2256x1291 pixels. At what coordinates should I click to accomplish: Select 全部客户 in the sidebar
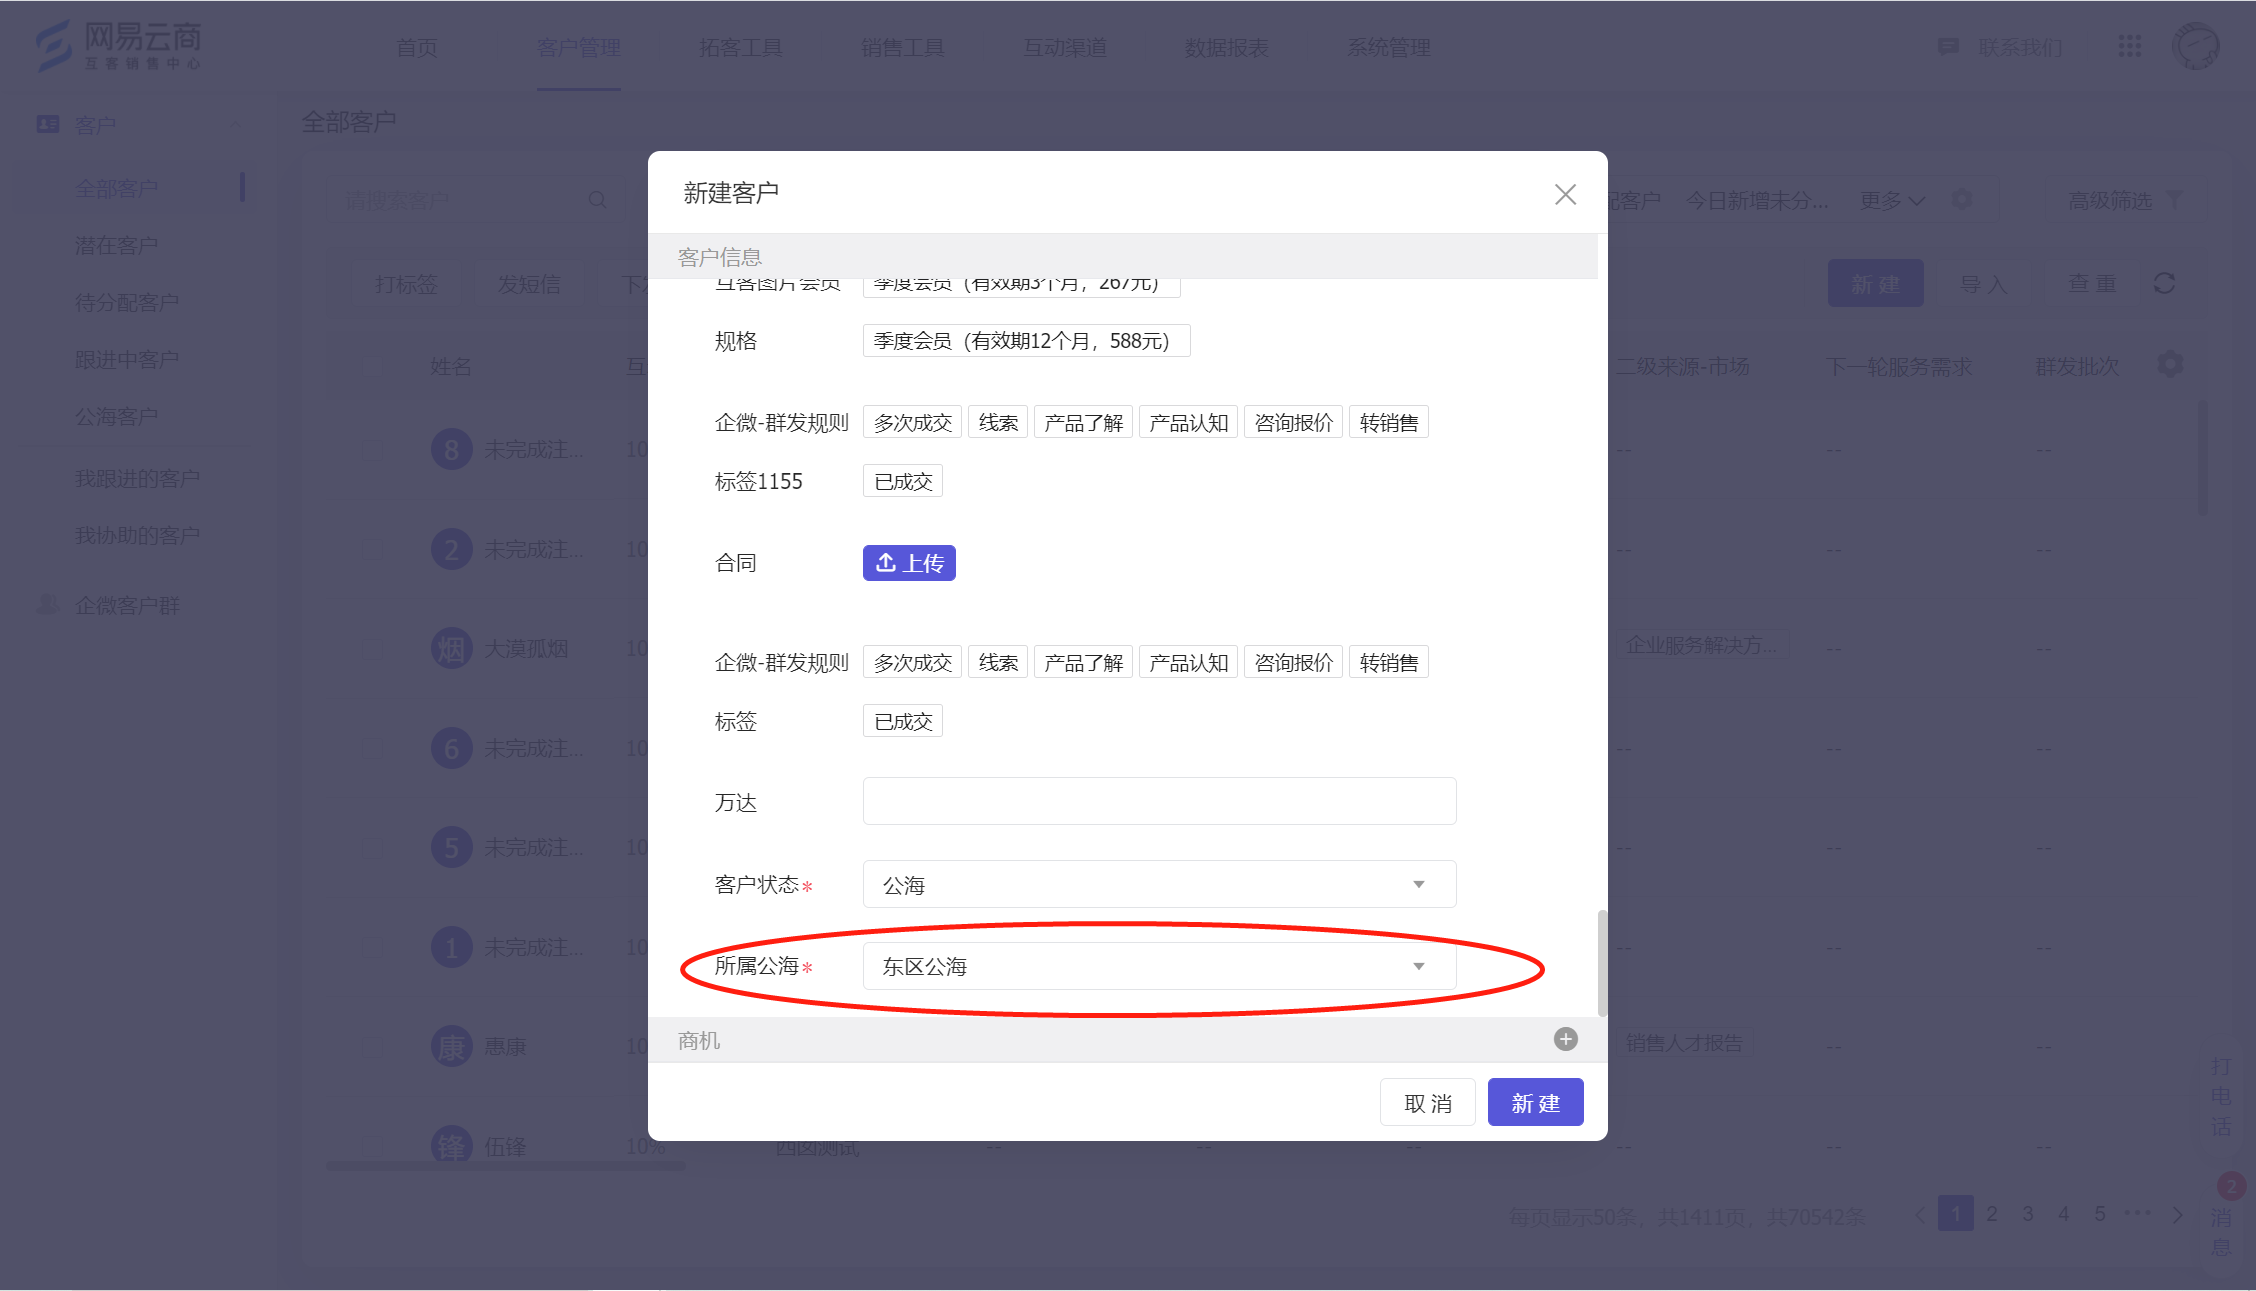pos(116,188)
